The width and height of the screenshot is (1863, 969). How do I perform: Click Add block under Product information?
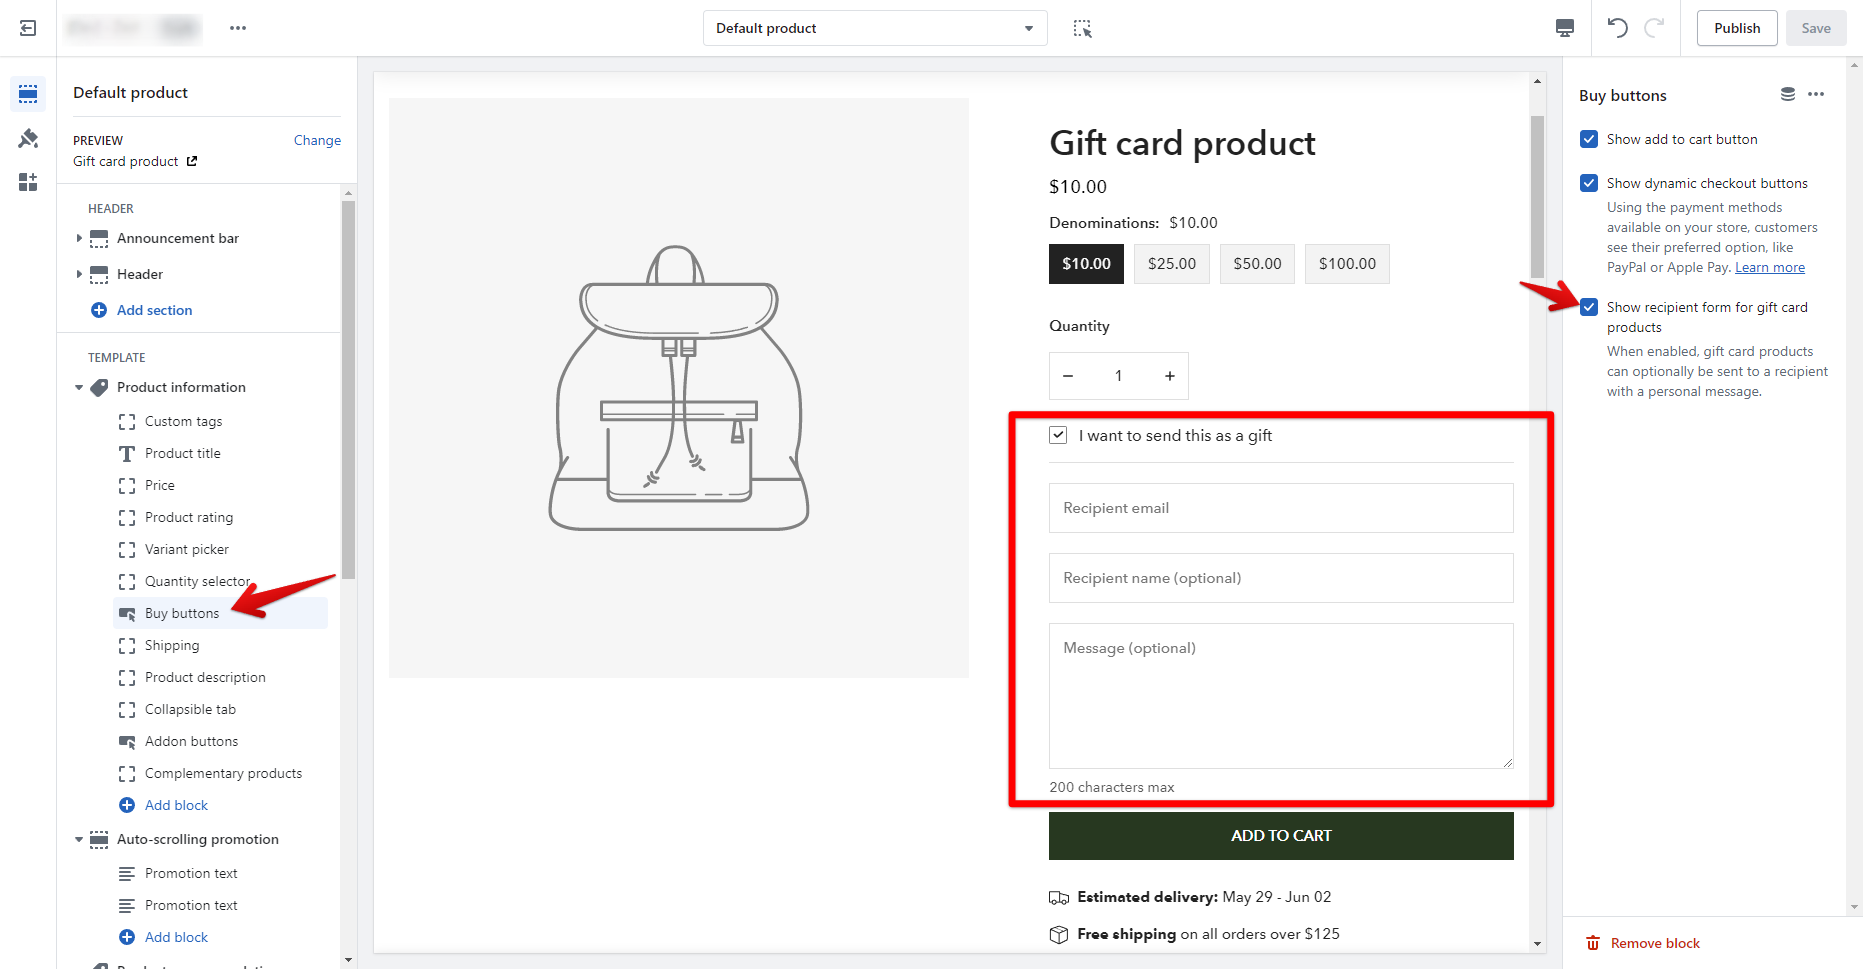pos(176,805)
